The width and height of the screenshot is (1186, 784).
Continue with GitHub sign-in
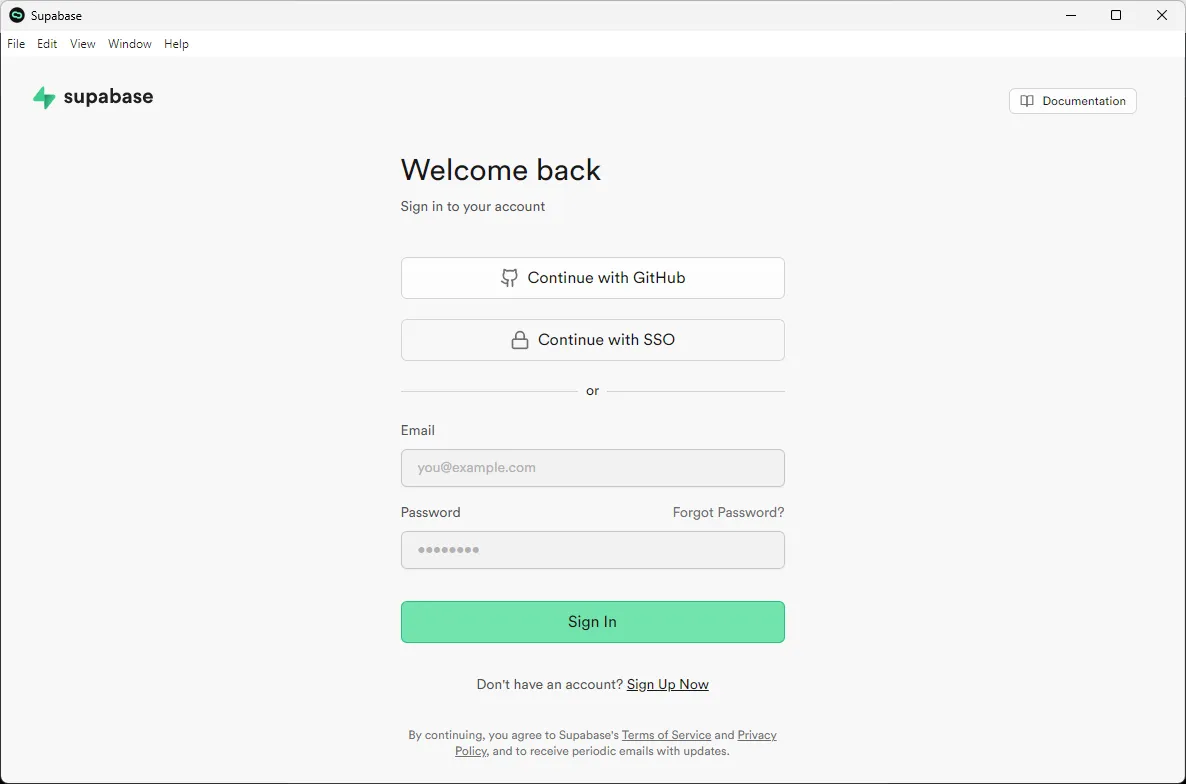(x=592, y=278)
